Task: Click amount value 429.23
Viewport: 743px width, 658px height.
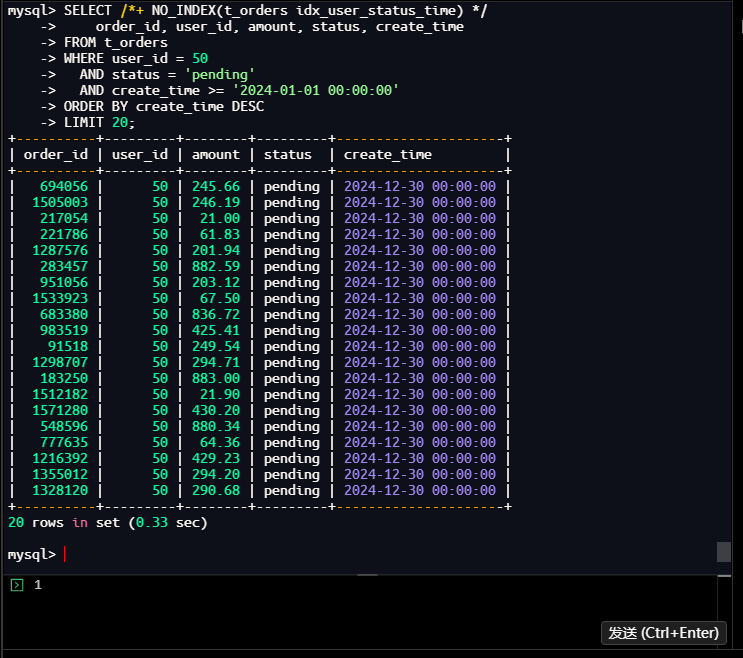Action: (216, 459)
